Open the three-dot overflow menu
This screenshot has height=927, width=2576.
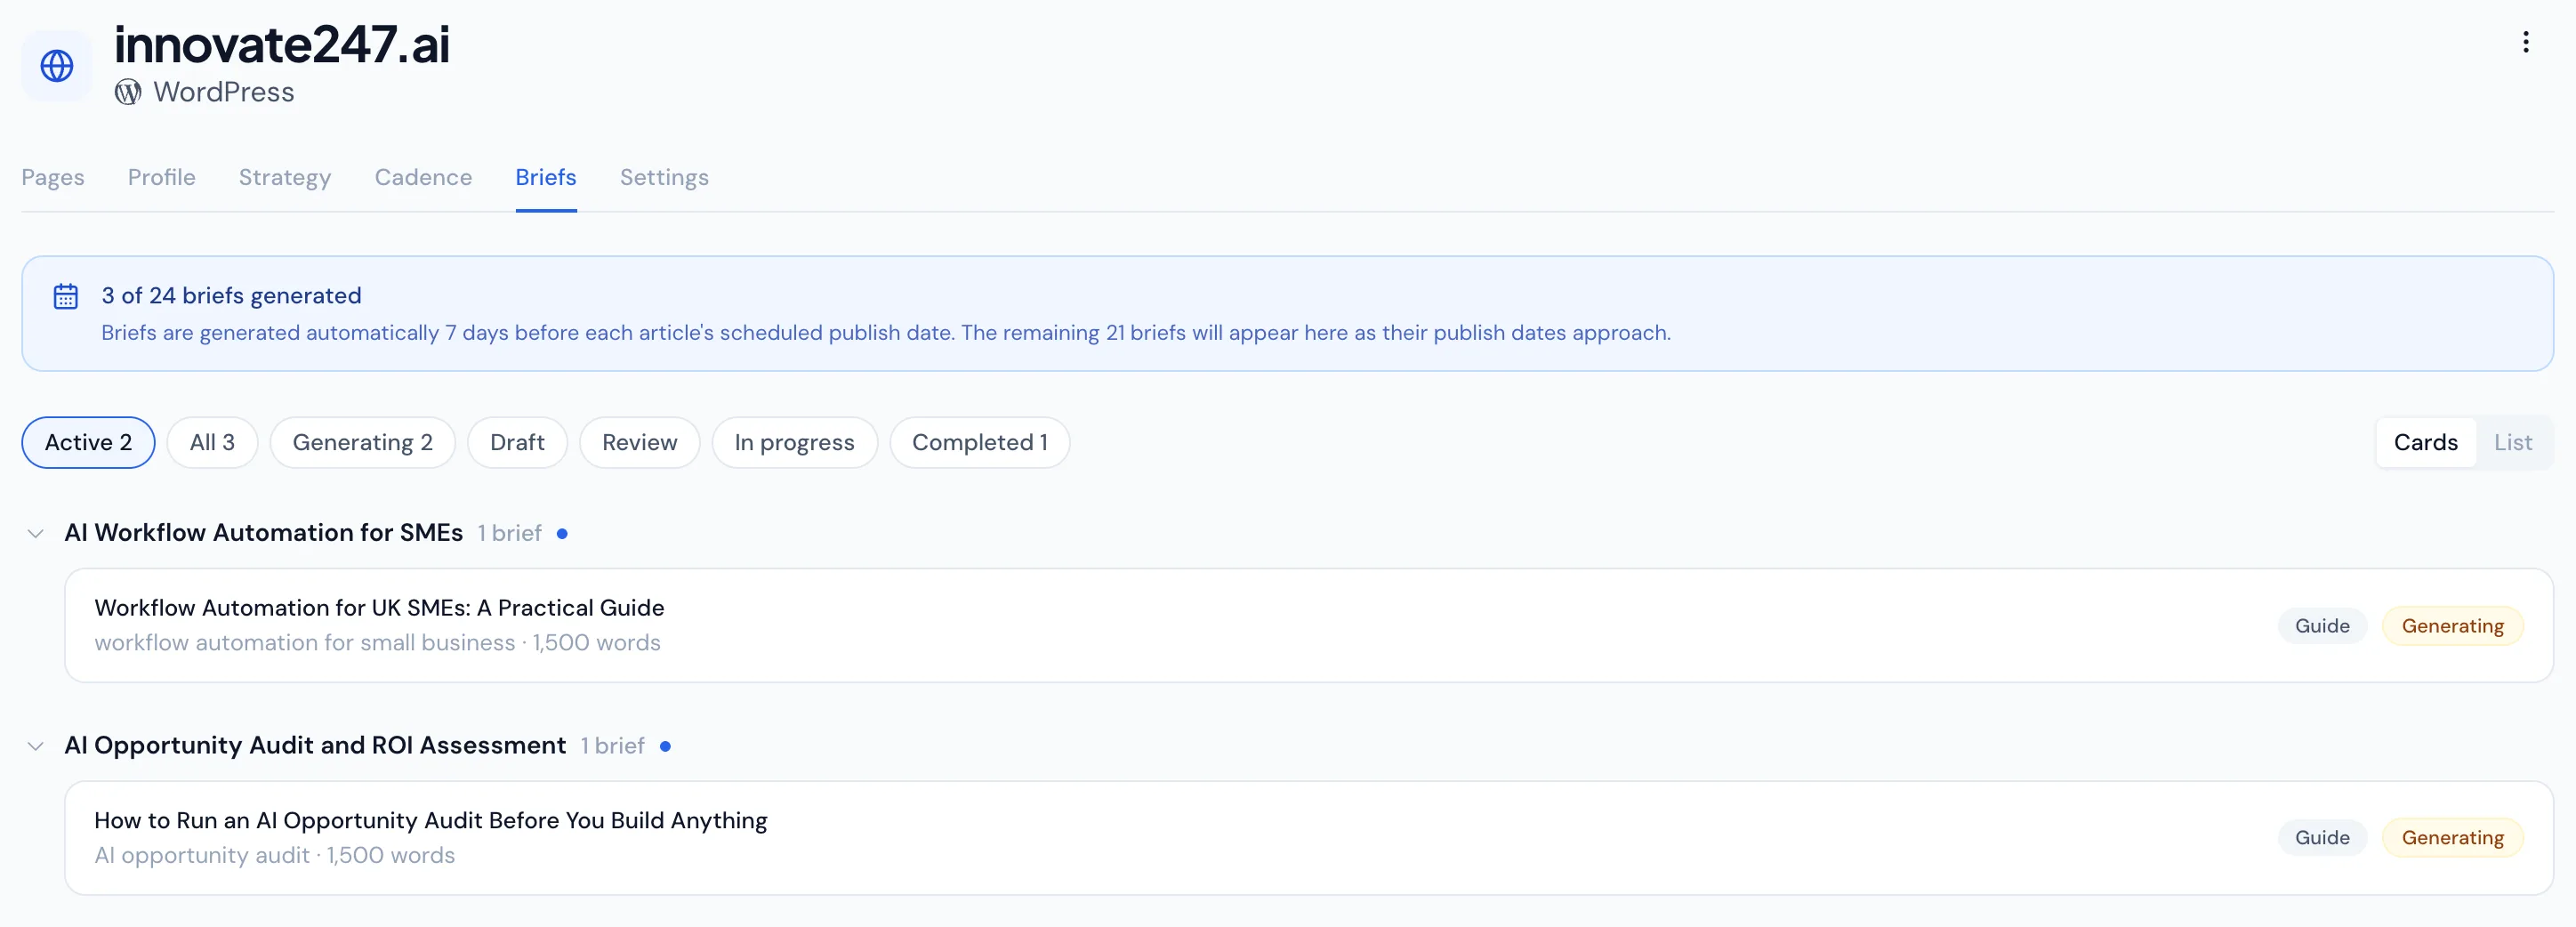[2527, 41]
